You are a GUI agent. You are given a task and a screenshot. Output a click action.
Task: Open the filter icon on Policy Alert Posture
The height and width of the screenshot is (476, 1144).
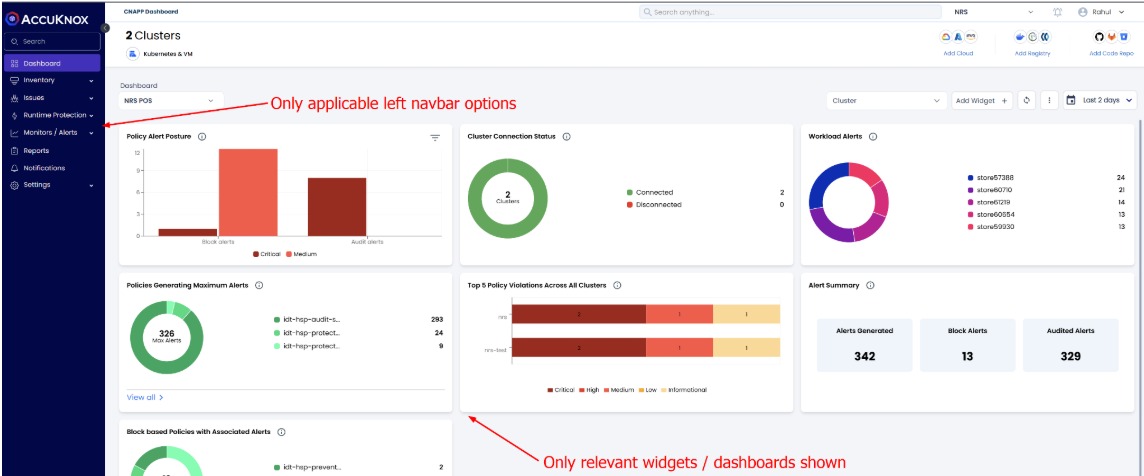435,137
